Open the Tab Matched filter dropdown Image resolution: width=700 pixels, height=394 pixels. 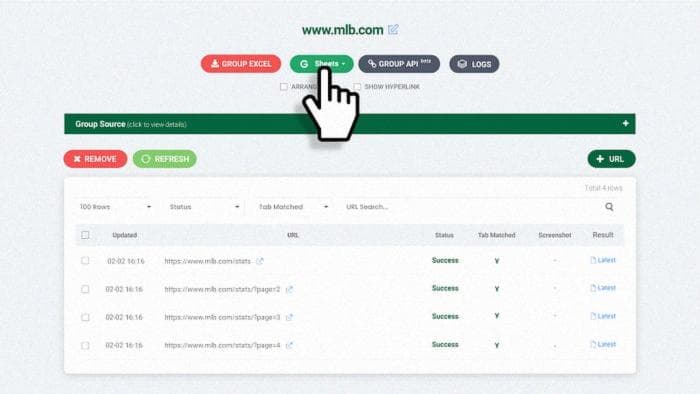pyautogui.click(x=293, y=207)
